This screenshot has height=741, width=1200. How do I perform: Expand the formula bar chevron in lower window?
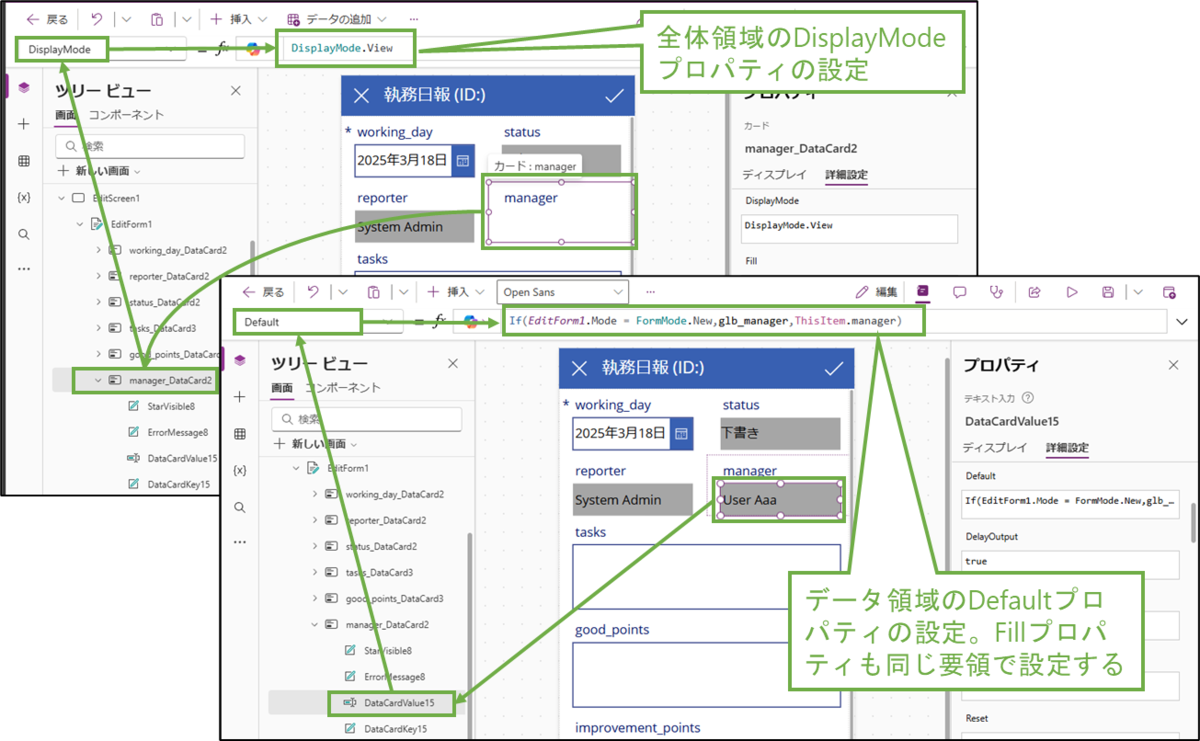[1183, 322]
